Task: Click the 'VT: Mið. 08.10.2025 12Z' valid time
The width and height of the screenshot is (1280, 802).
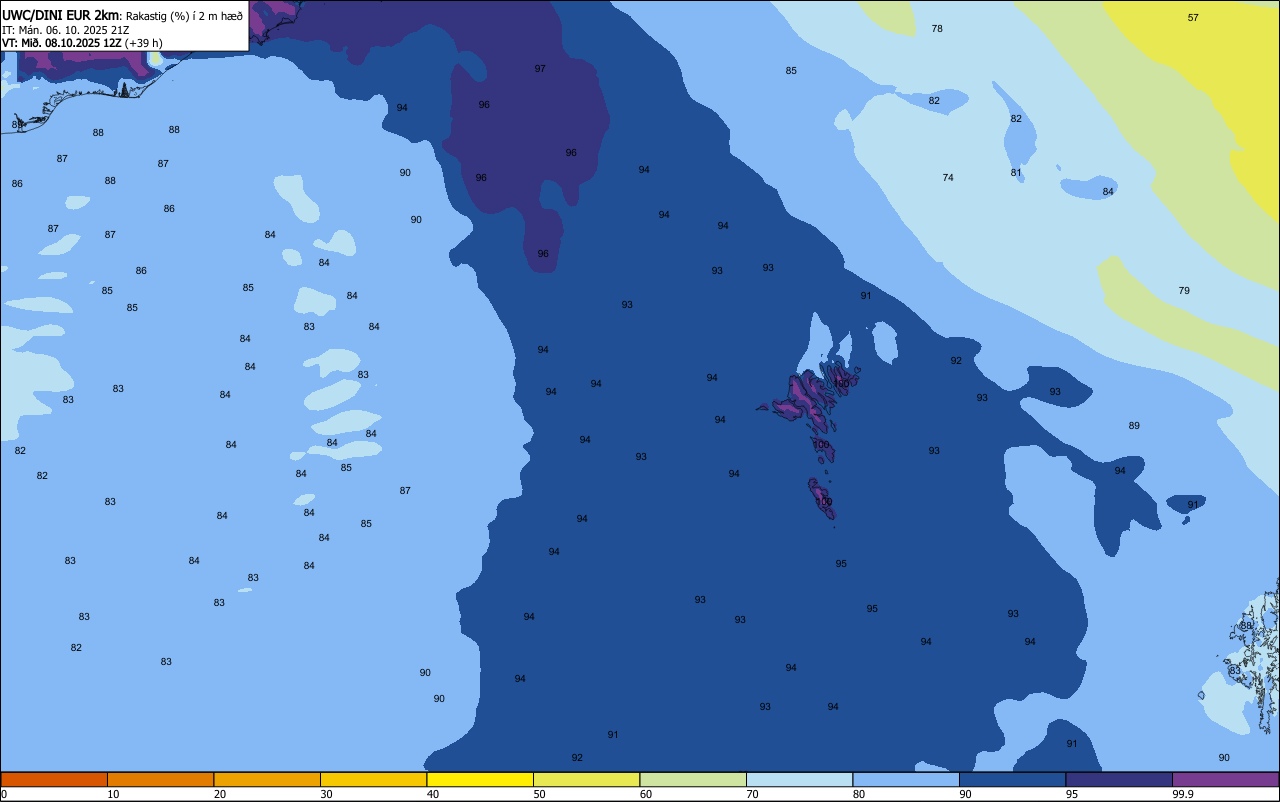Action: [x=61, y=43]
